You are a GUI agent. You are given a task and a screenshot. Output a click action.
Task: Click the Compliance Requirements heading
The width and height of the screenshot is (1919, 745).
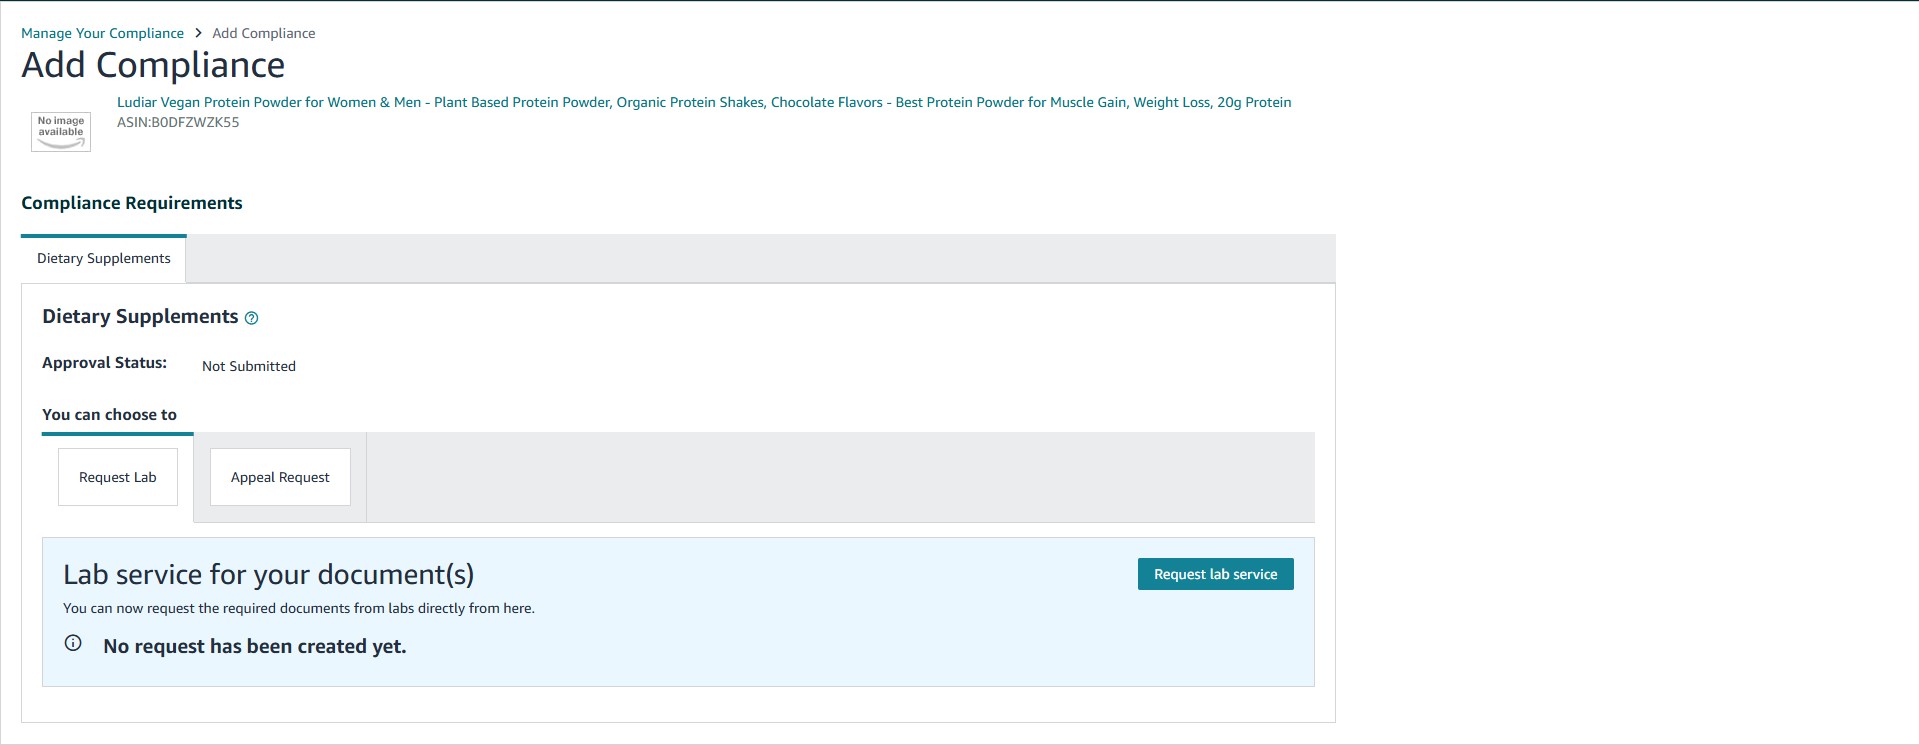[x=132, y=203]
